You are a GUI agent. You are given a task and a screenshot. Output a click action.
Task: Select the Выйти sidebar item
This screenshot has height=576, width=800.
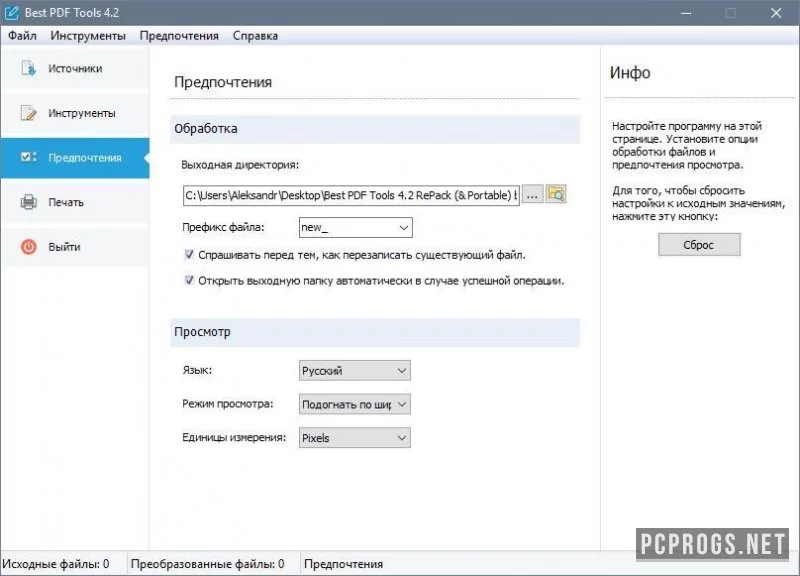[75, 247]
